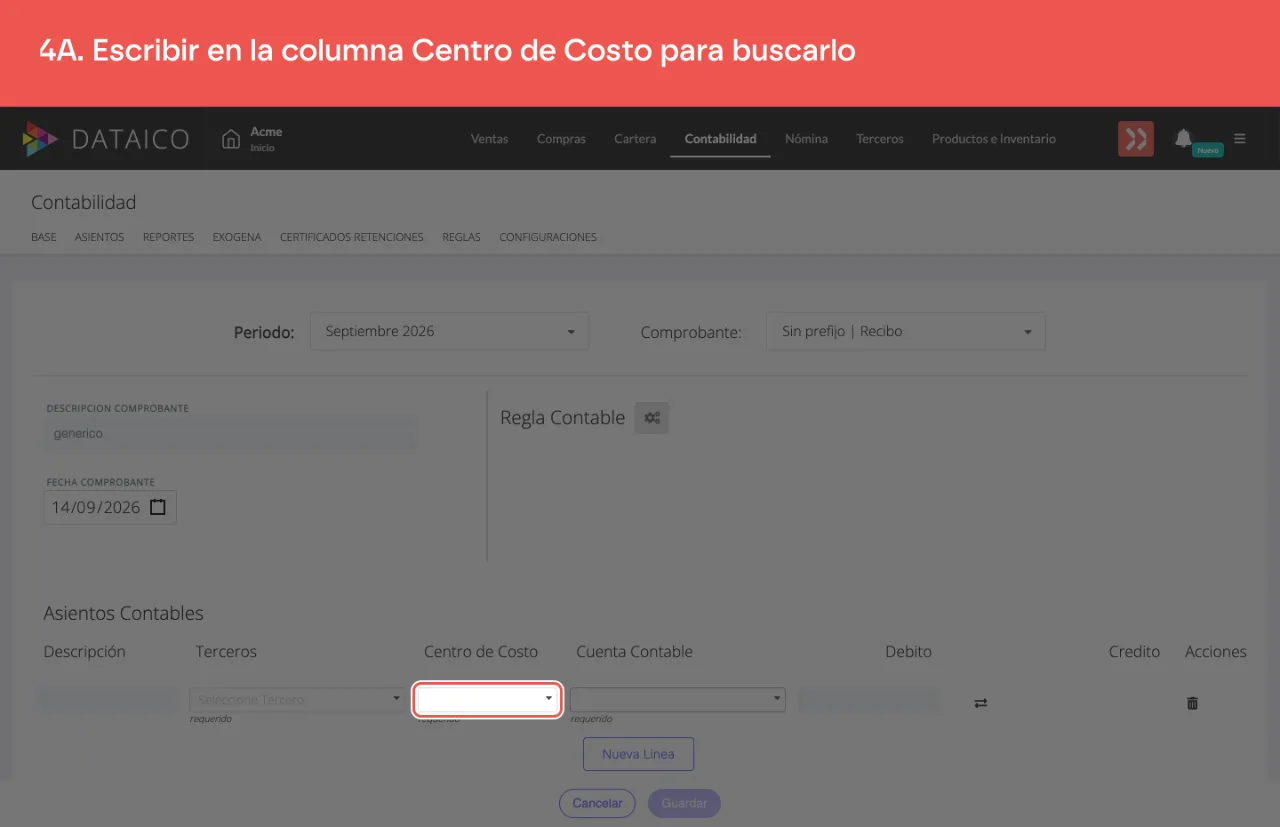
Task: Switch to CONFIGURACIONES tab
Action: pyautogui.click(x=548, y=237)
